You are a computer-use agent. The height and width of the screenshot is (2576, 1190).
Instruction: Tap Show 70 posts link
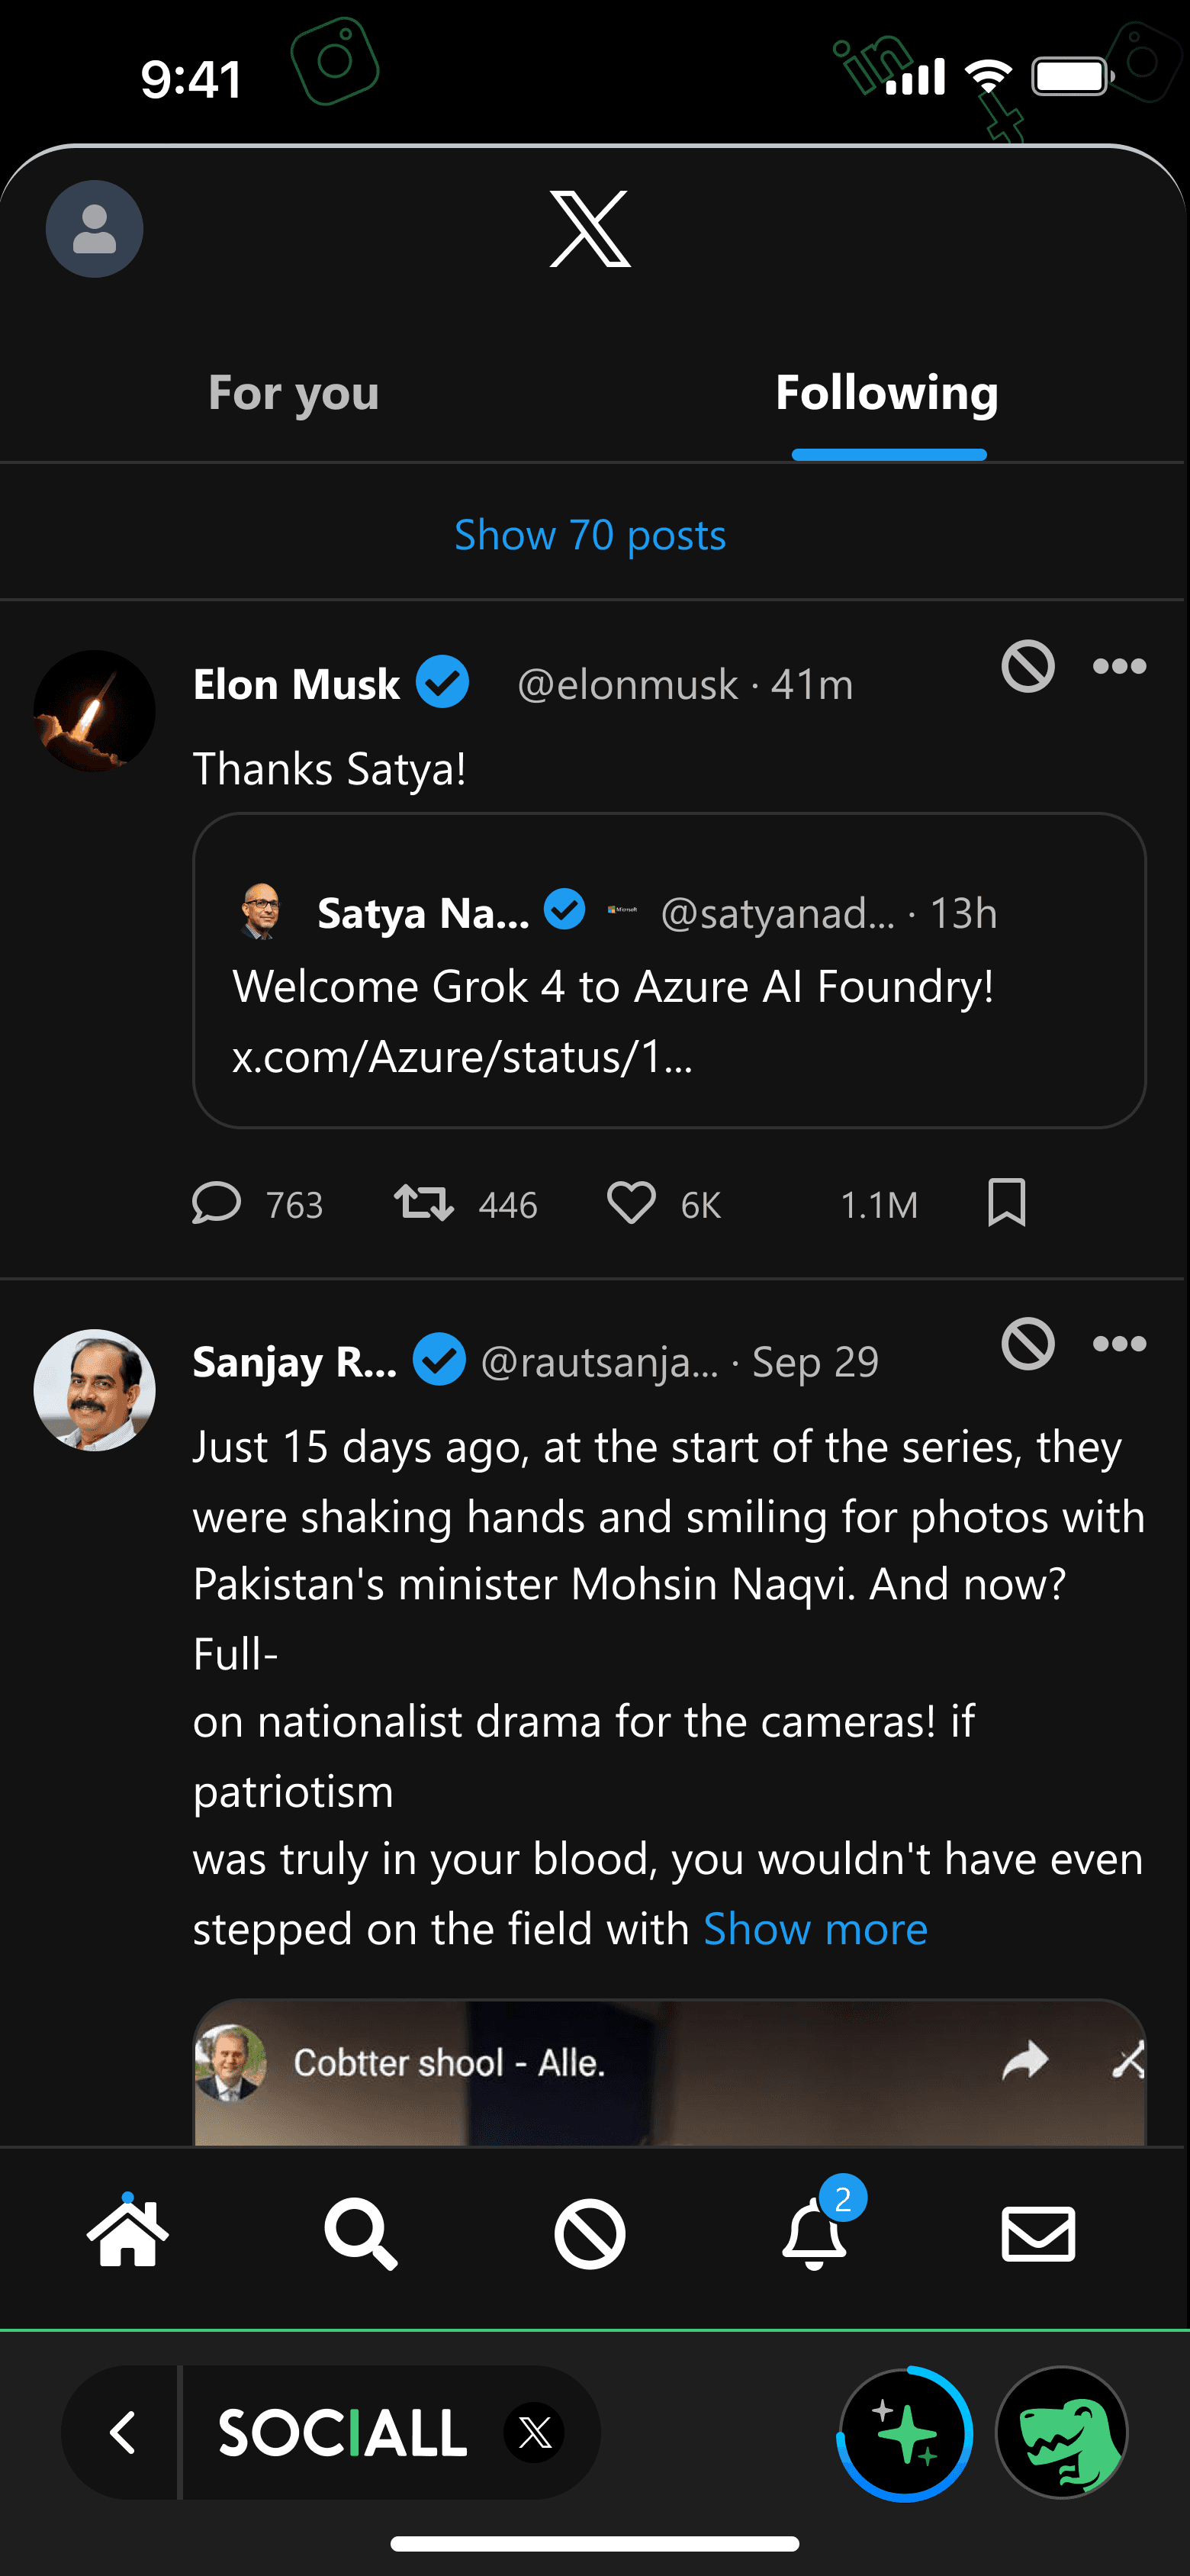click(x=590, y=535)
